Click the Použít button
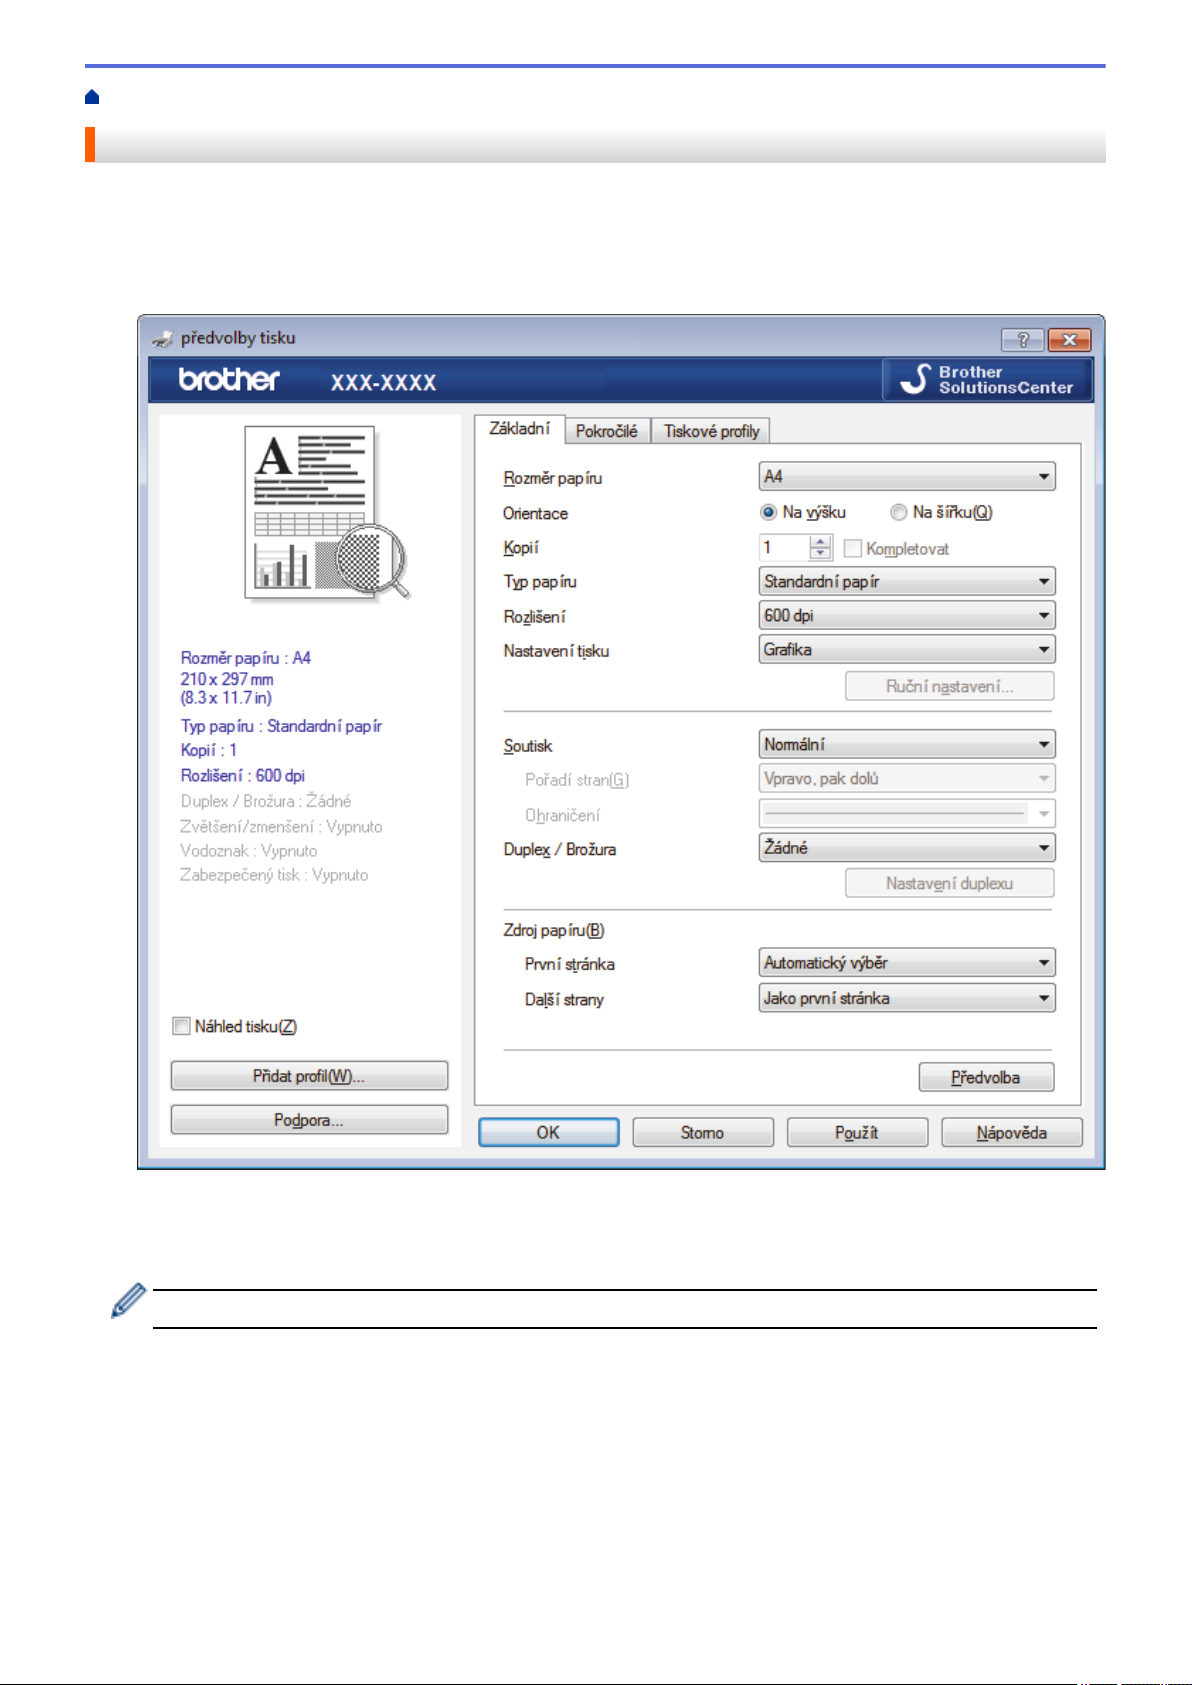 (x=857, y=1132)
